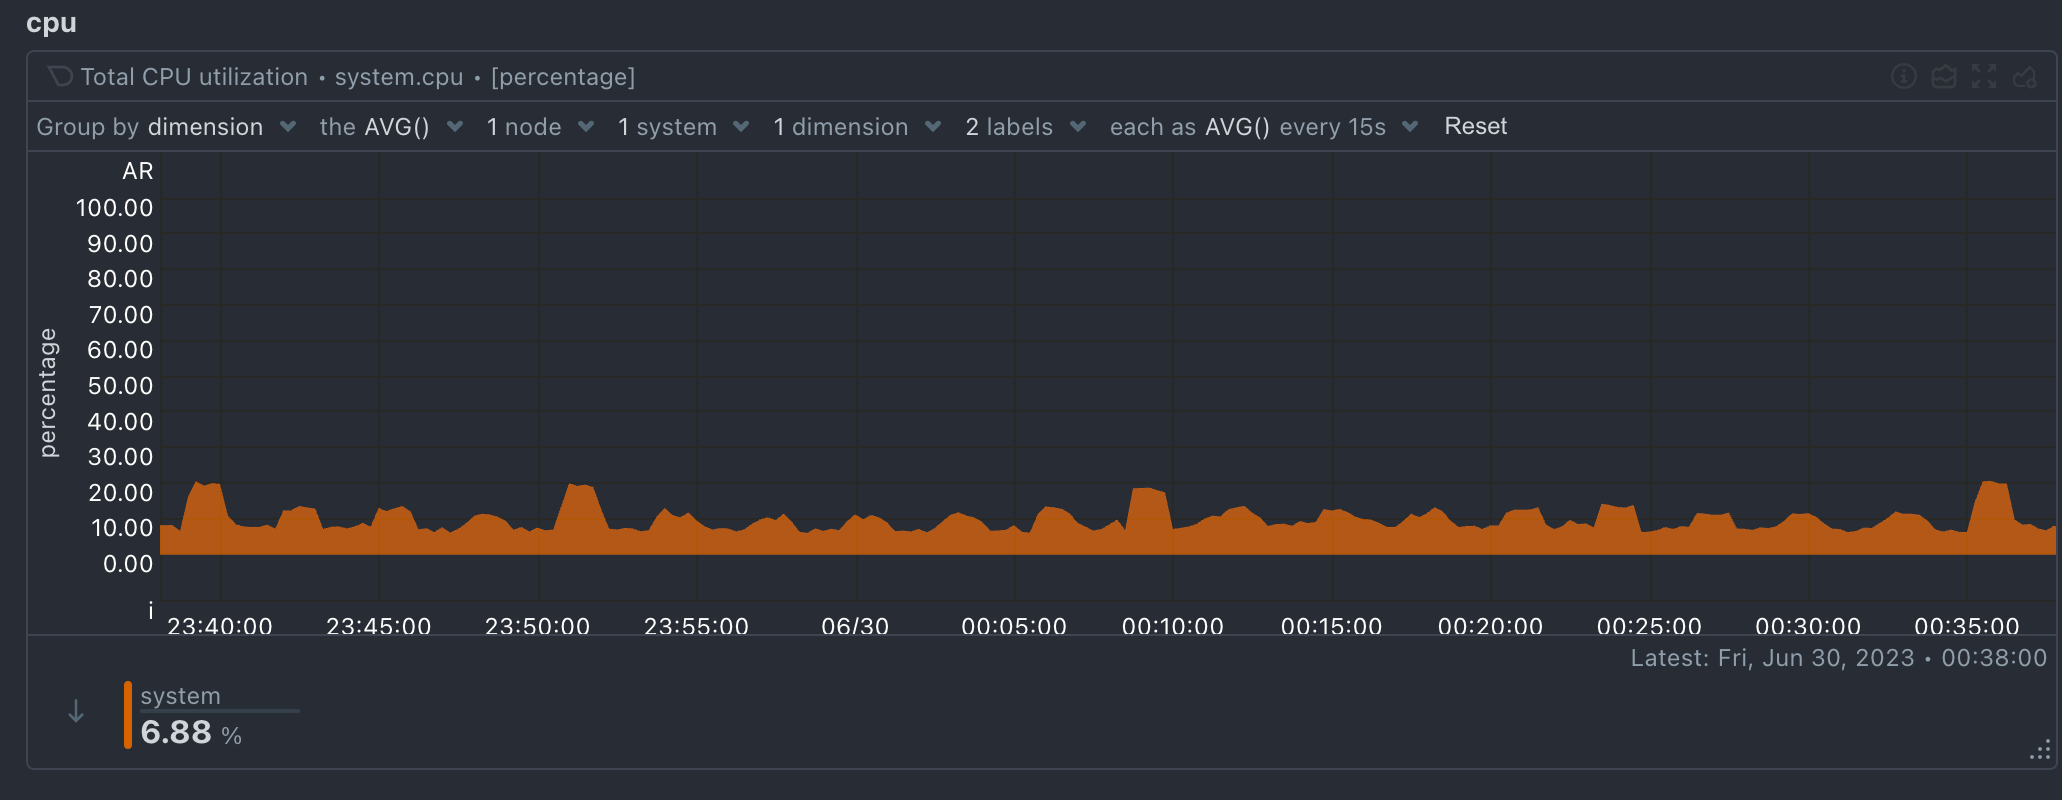This screenshot has height=800, width=2062.
Task: Click the Reset button
Action: click(1475, 126)
